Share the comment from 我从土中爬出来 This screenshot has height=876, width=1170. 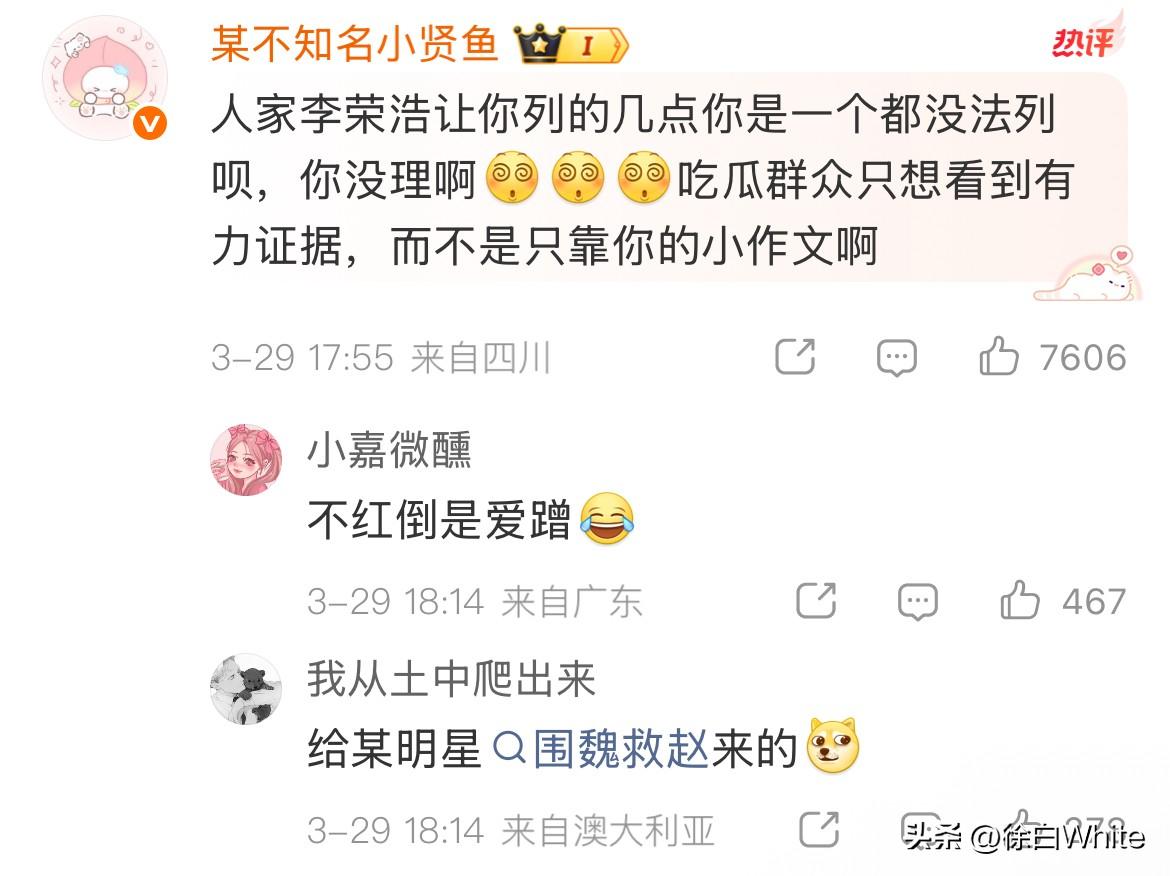(x=819, y=829)
